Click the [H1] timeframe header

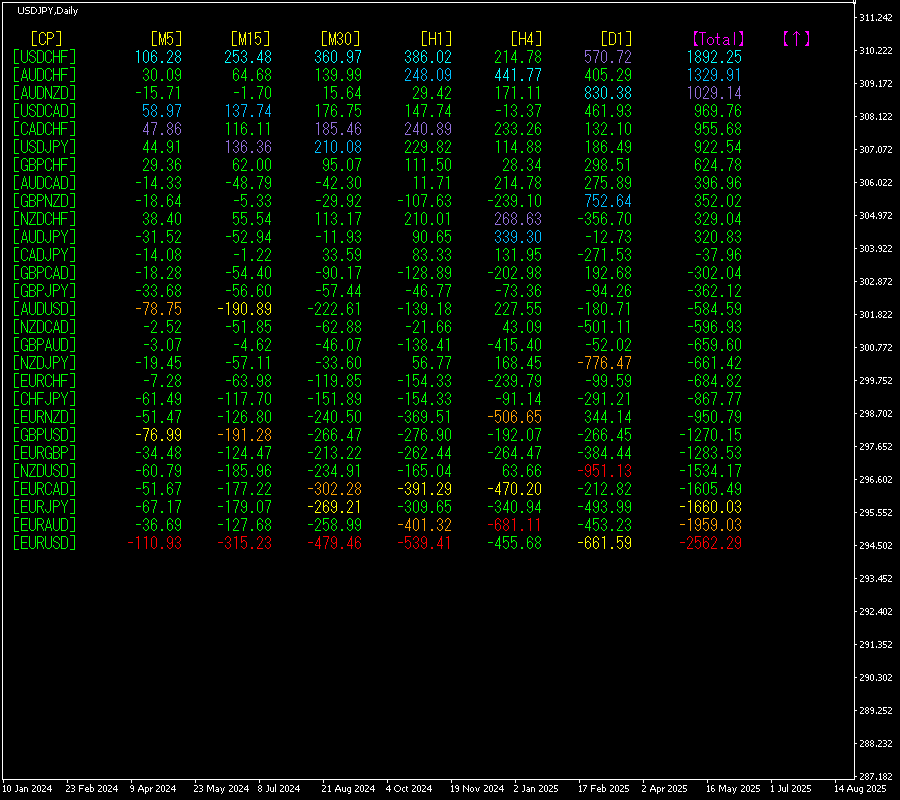pyautogui.click(x=436, y=39)
